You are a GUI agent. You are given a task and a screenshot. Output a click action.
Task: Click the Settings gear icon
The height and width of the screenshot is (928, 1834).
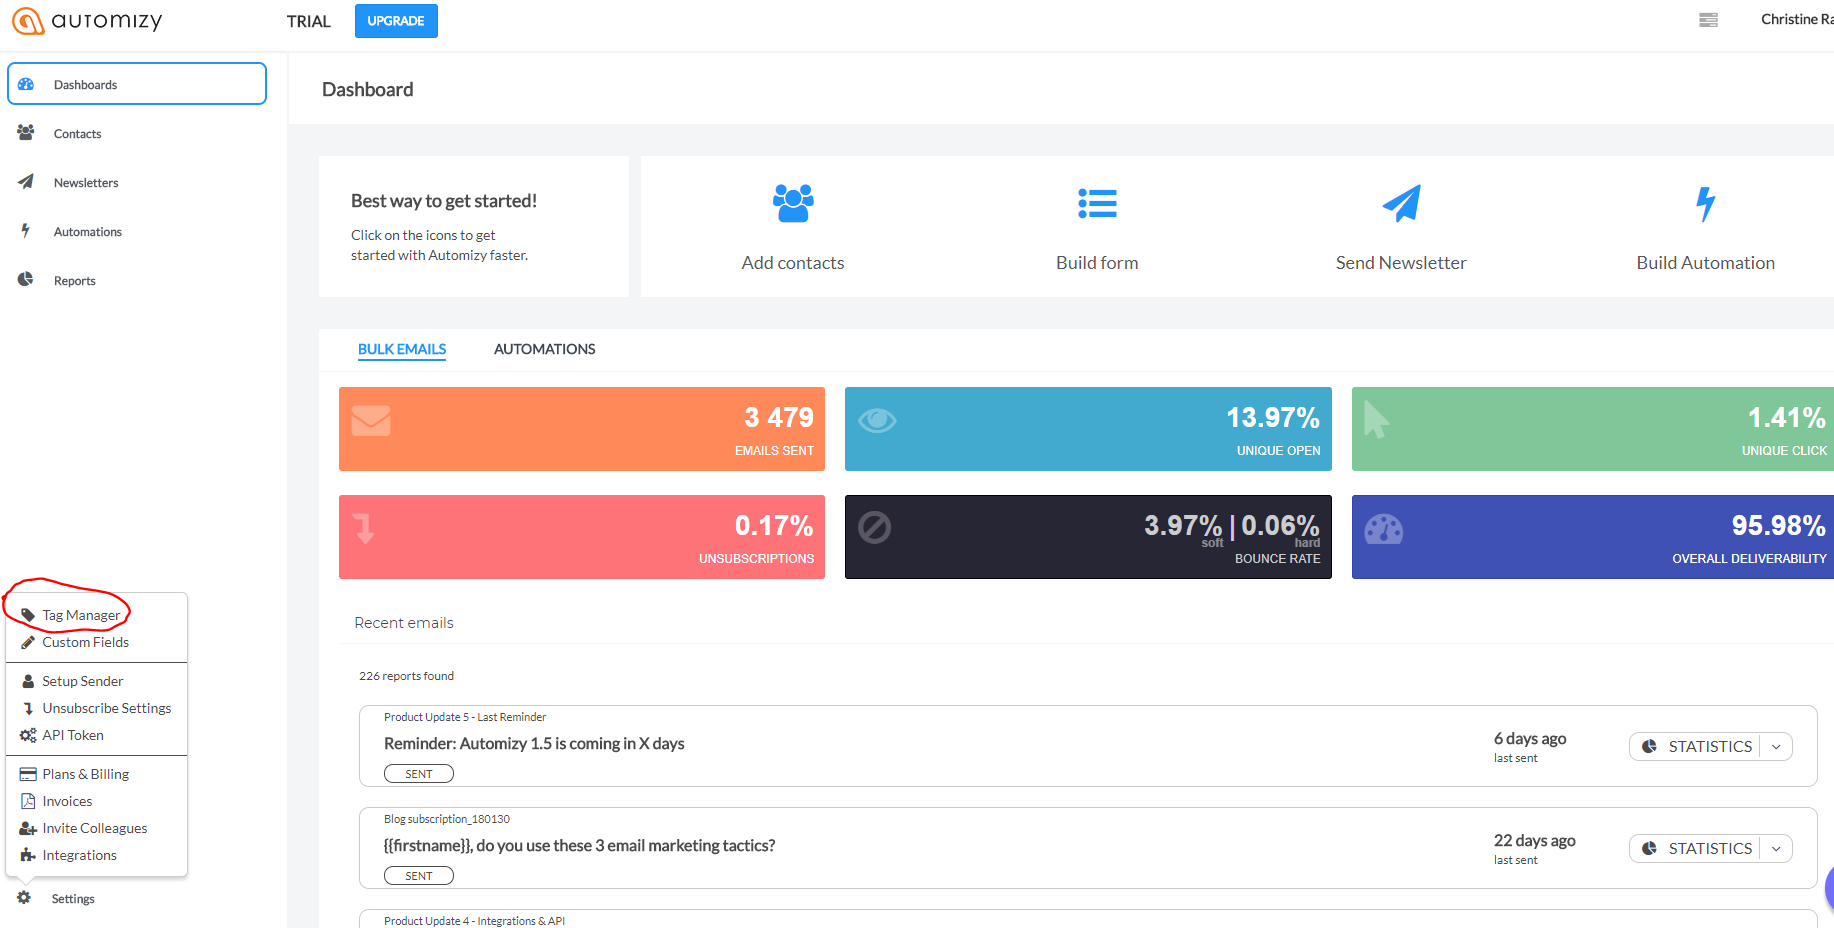[24, 898]
